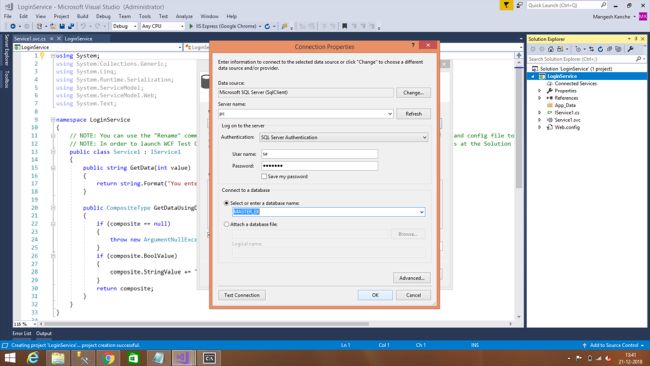The height and width of the screenshot is (366, 650).
Task: Click the Advanced... button
Action: pyautogui.click(x=412, y=278)
